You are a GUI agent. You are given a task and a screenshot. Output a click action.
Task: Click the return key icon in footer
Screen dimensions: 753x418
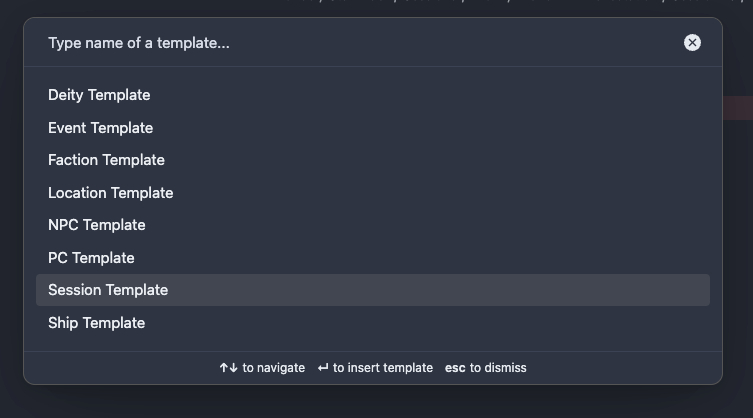[323, 368]
